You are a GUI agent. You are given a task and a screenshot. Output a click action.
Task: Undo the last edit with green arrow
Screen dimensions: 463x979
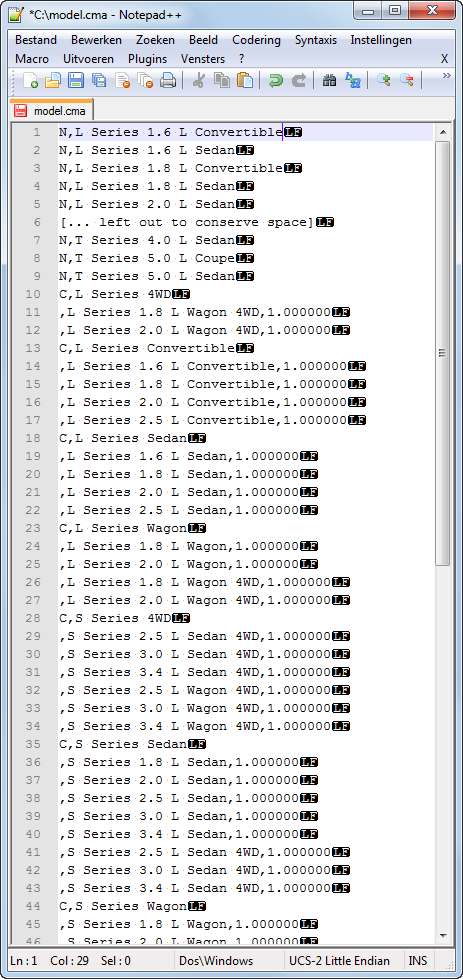click(x=276, y=81)
